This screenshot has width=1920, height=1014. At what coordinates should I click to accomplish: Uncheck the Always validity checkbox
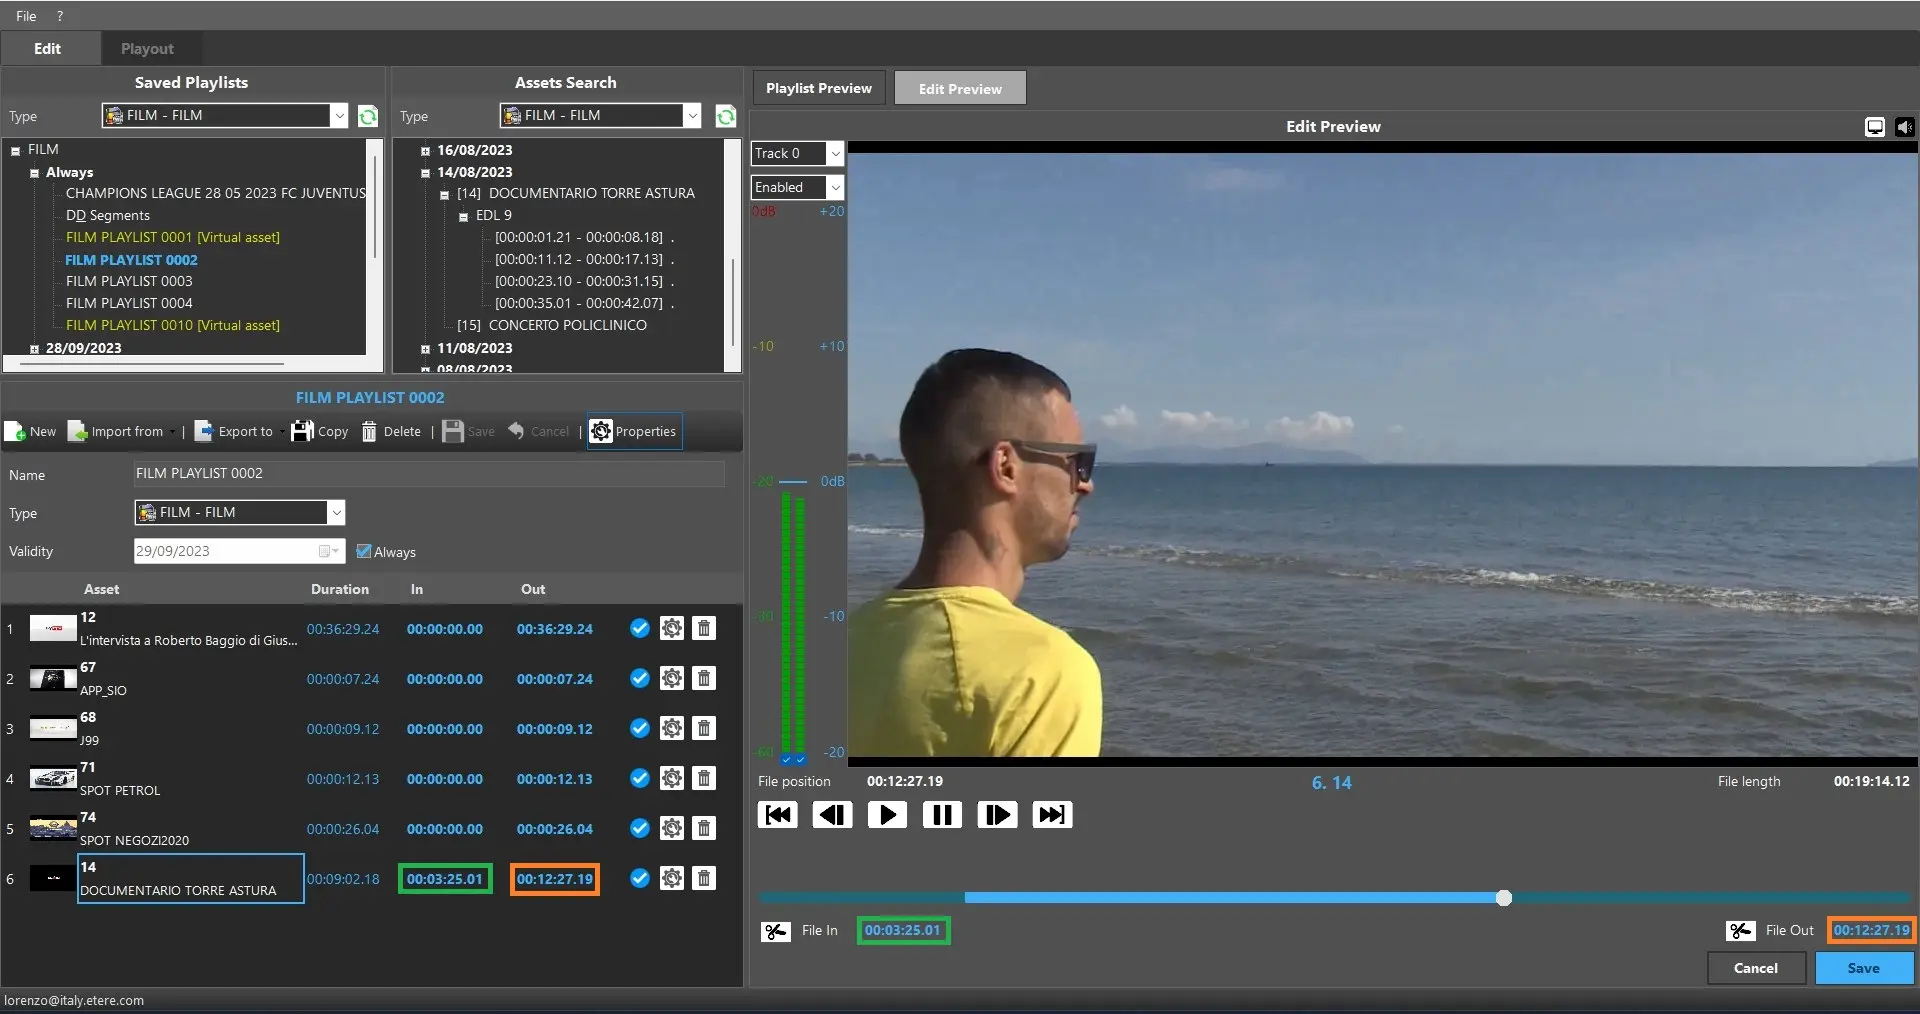[364, 552]
